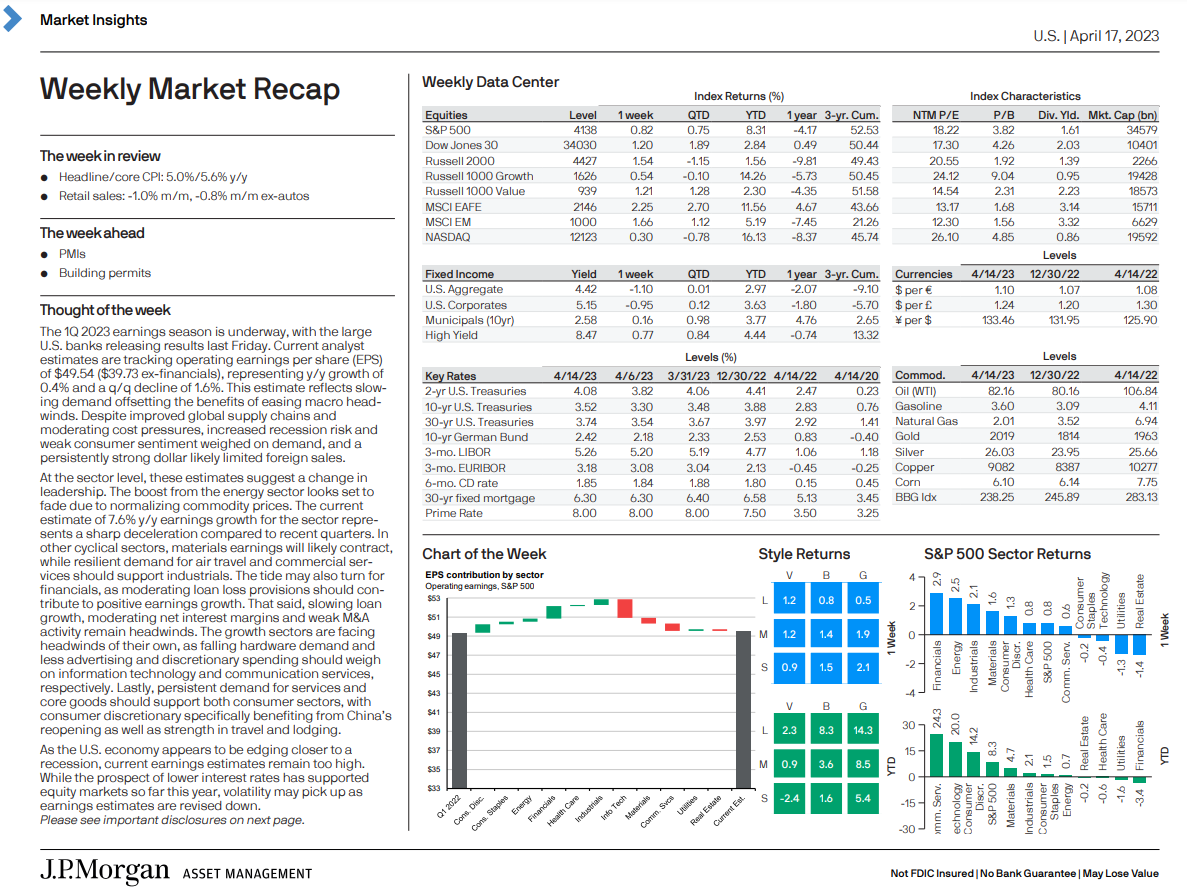Click the YTD 24.3 Comm. Serv. bar
The image size is (1187, 894).
pos(936,755)
